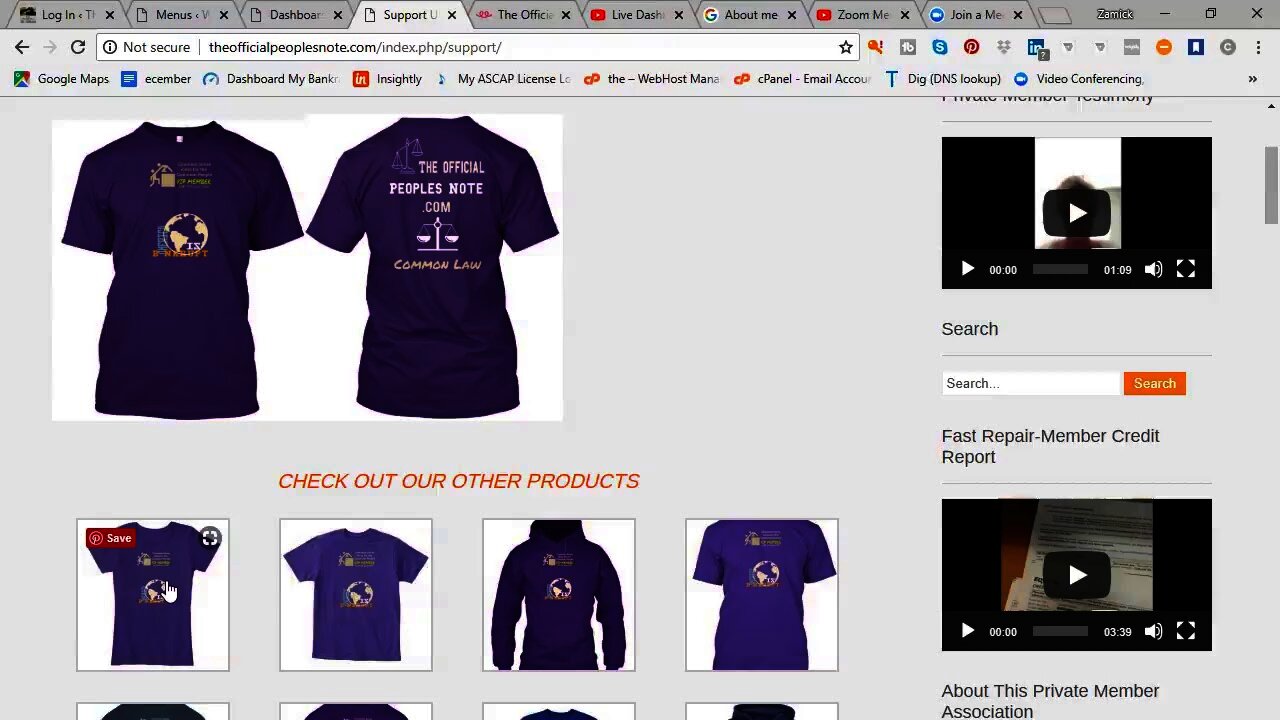Click the Zamick profile name button
This screenshot has width=1280, height=720.
(x=1114, y=14)
